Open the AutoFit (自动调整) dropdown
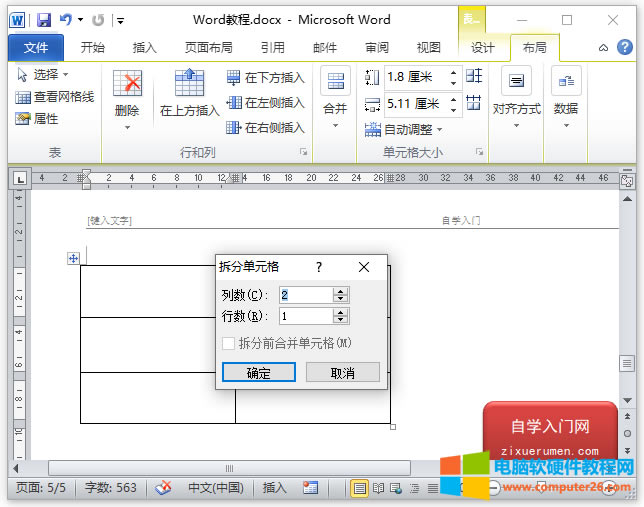644x507 pixels. [412, 129]
